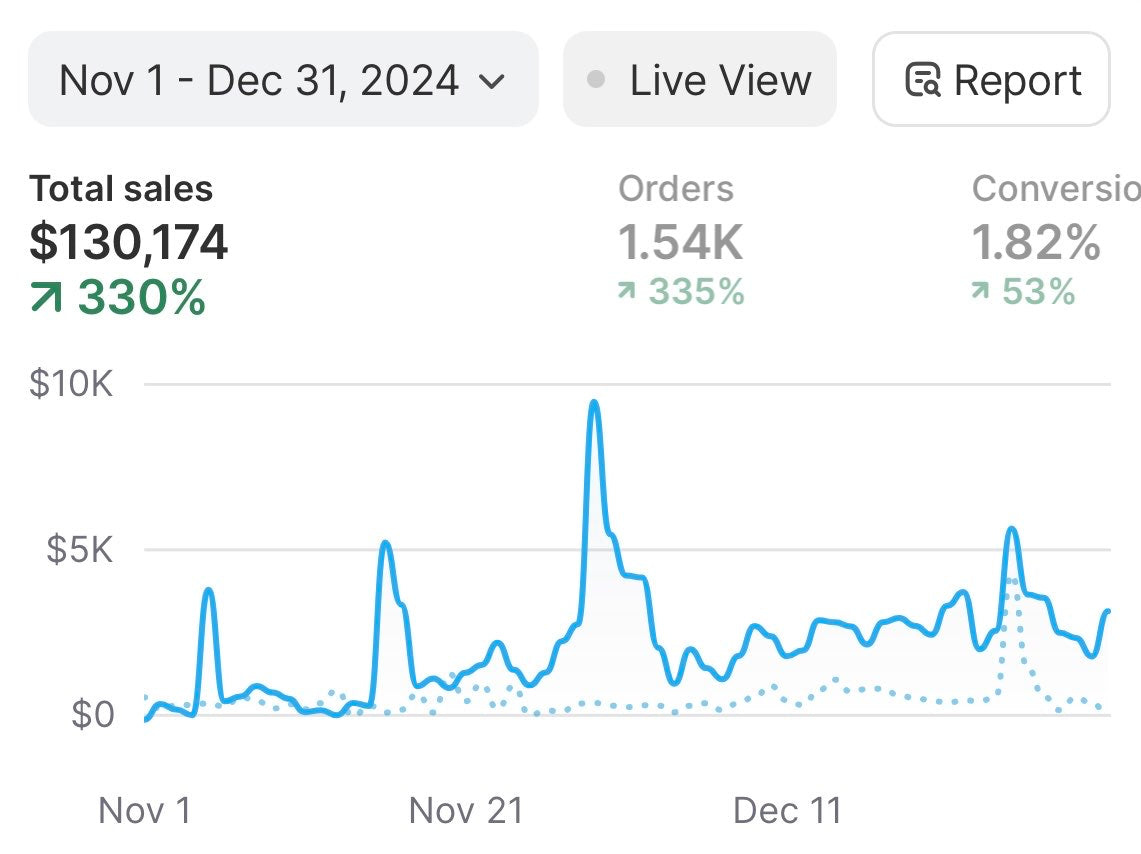The width and height of the screenshot is (1141, 854).
Task: Open the Nov 1 - Dec 31 date range dropdown
Action: click(282, 80)
